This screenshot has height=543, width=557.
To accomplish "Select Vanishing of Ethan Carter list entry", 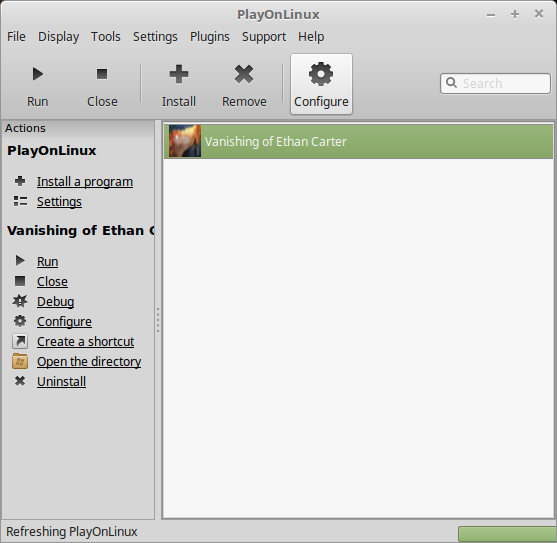I will [x=358, y=141].
